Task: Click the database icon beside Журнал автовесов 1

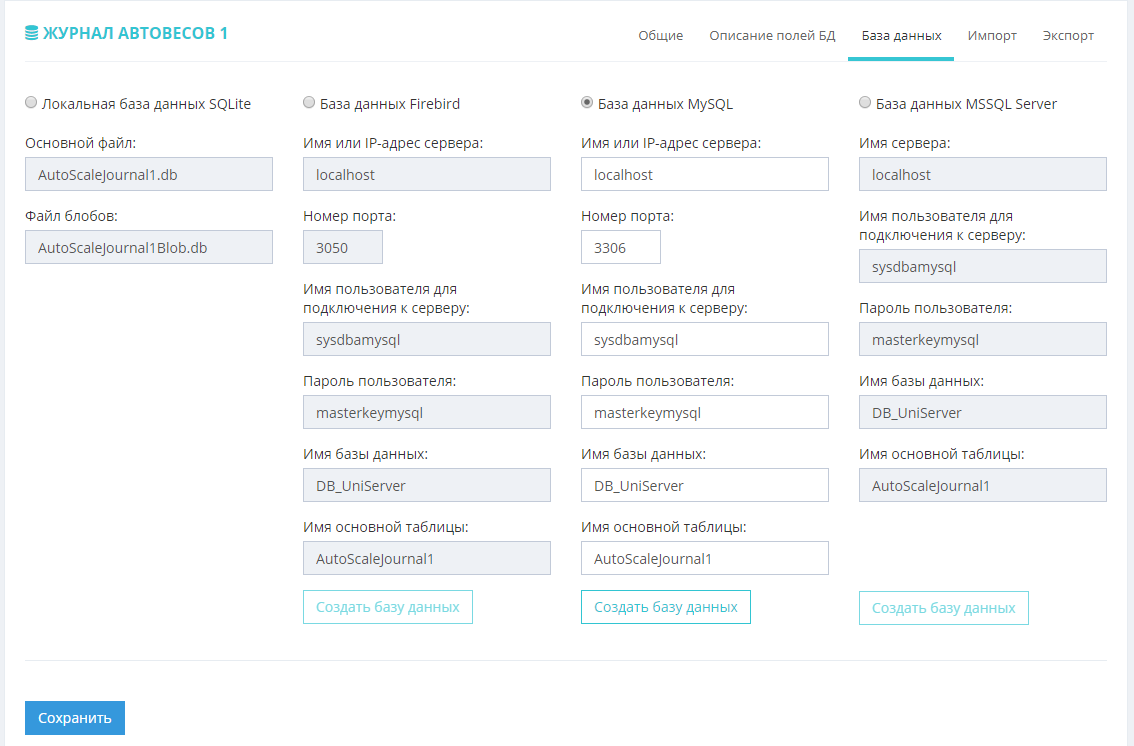Action: tap(32, 34)
